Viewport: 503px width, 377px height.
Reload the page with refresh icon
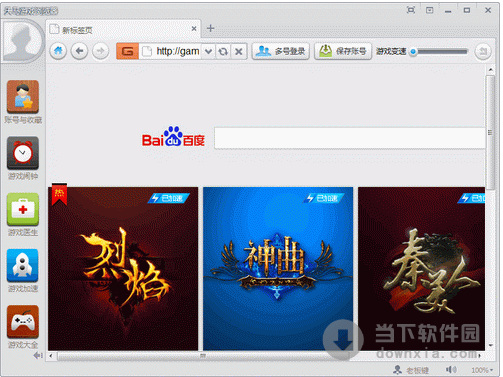(x=223, y=51)
